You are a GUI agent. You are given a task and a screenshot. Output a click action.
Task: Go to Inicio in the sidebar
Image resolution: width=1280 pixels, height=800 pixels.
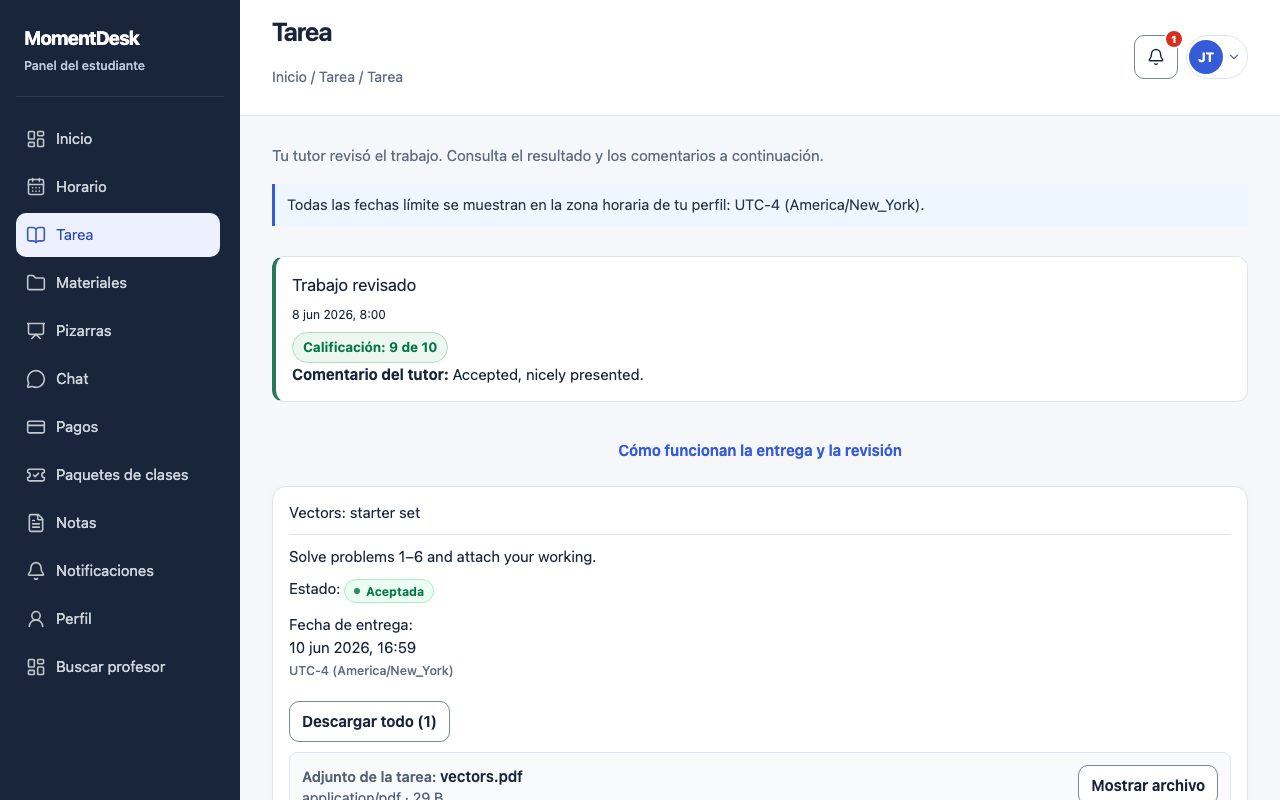(118, 139)
